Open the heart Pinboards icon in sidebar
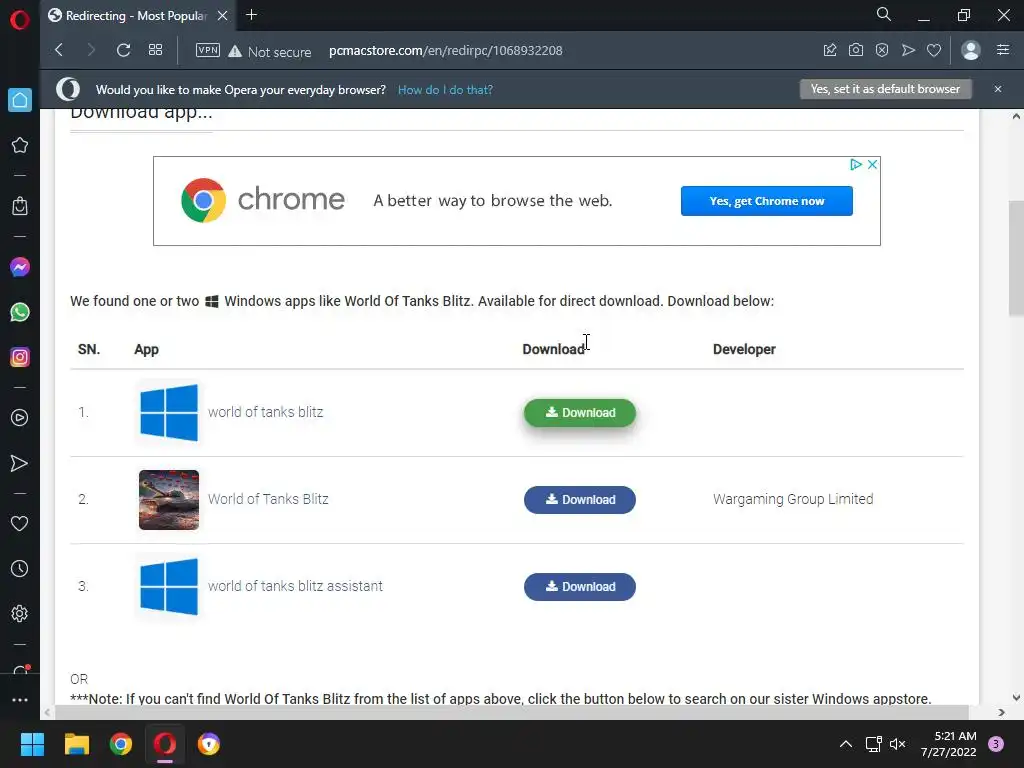 coord(20,523)
